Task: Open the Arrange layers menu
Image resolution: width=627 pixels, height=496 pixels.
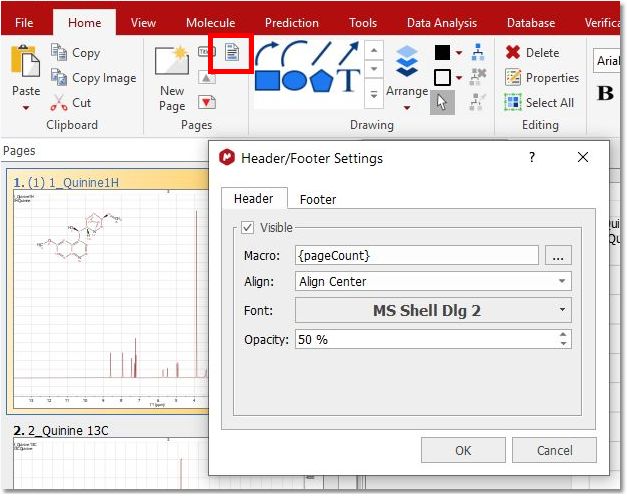Action: (407, 78)
